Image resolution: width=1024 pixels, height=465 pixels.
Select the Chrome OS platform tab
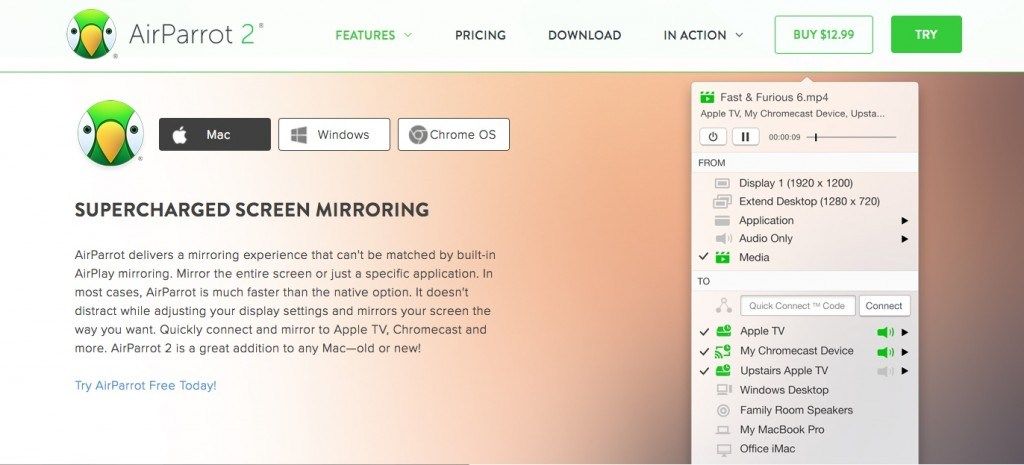pos(453,135)
